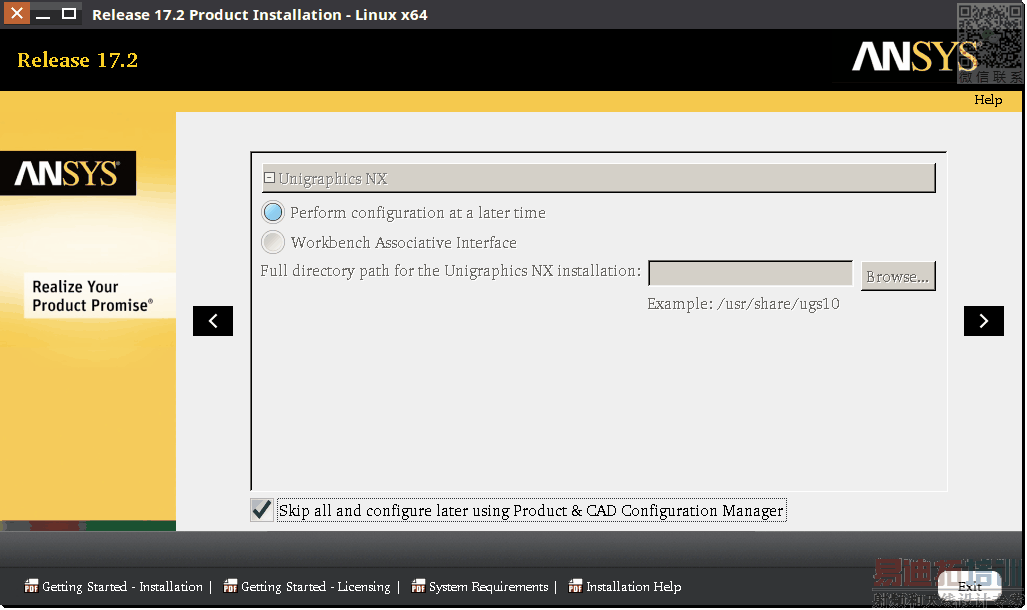Open Getting Started - Installation PDF
The width and height of the screenshot is (1027, 610).
[x=122, y=586]
